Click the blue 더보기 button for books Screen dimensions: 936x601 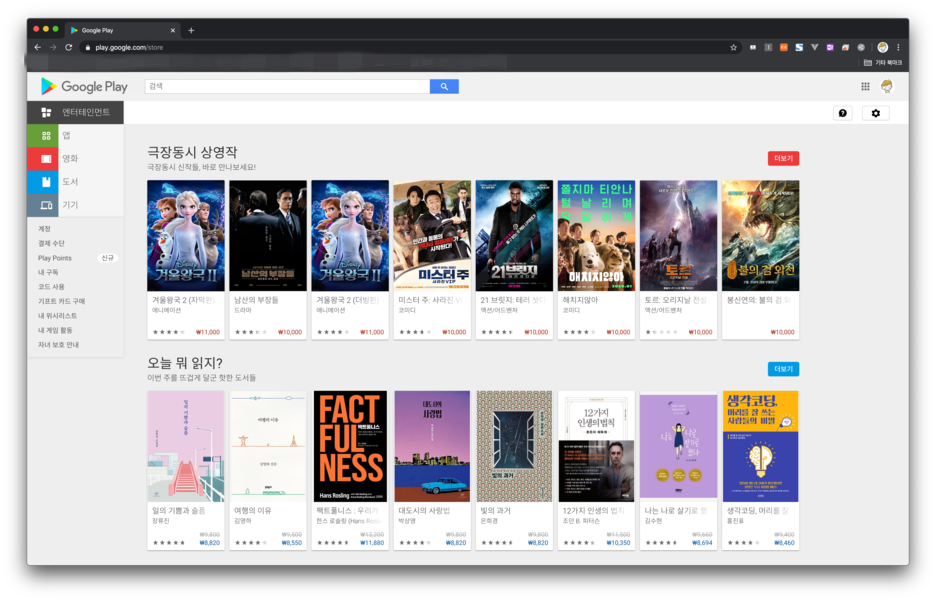[x=783, y=369]
